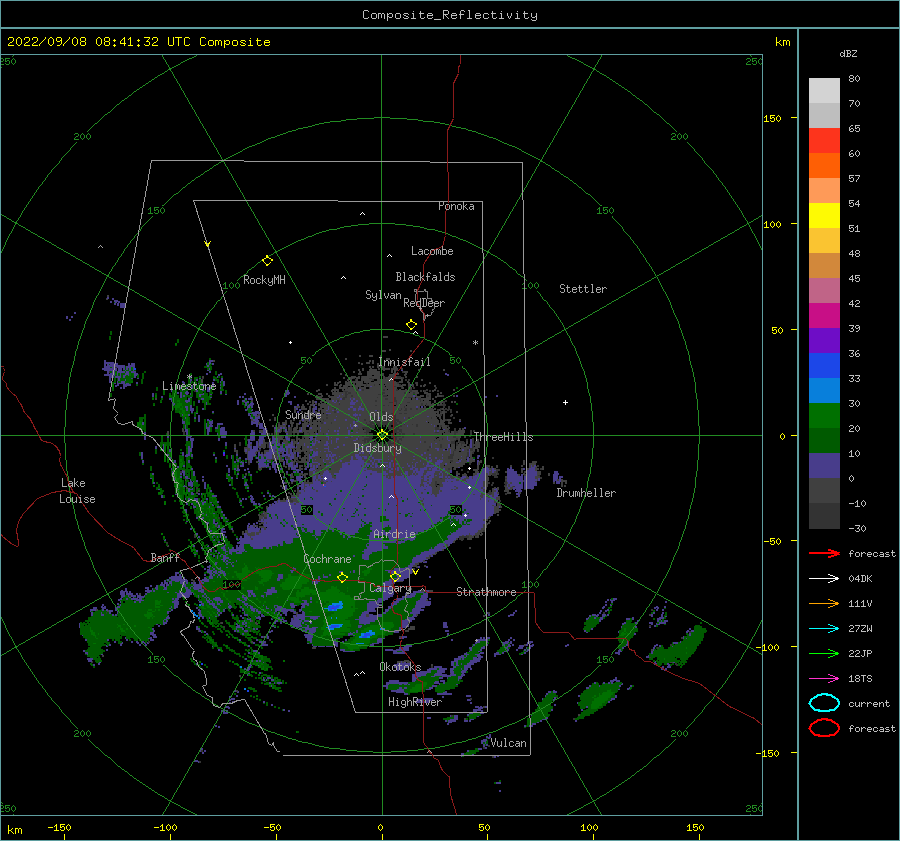The height and width of the screenshot is (841, 900).
Task: Click the Composite_Reflectivity title
Action: (x=450, y=15)
